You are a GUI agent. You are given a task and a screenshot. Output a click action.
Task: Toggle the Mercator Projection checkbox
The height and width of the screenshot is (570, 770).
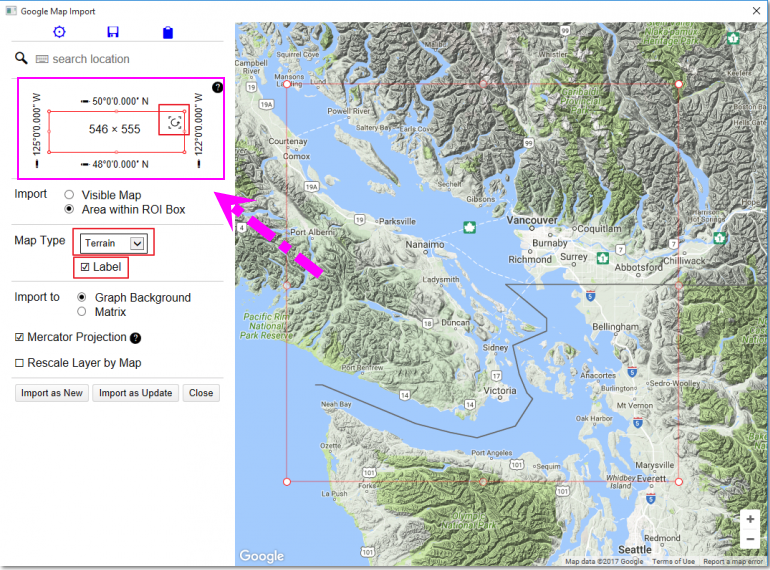click(20, 338)
